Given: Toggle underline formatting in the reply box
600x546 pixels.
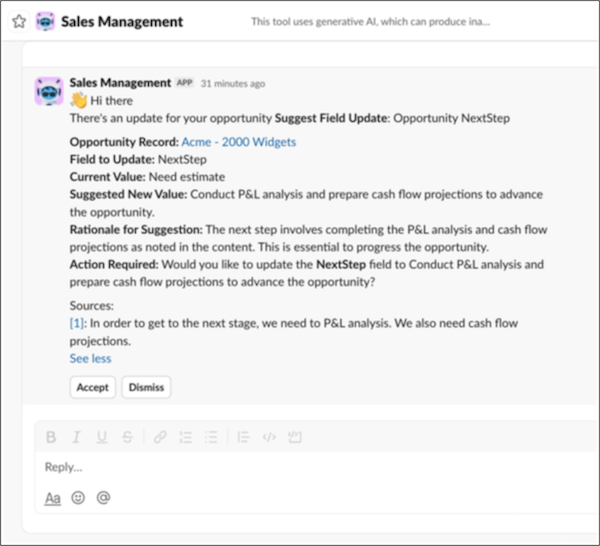Looking at the screenshot, I should 101,437.
